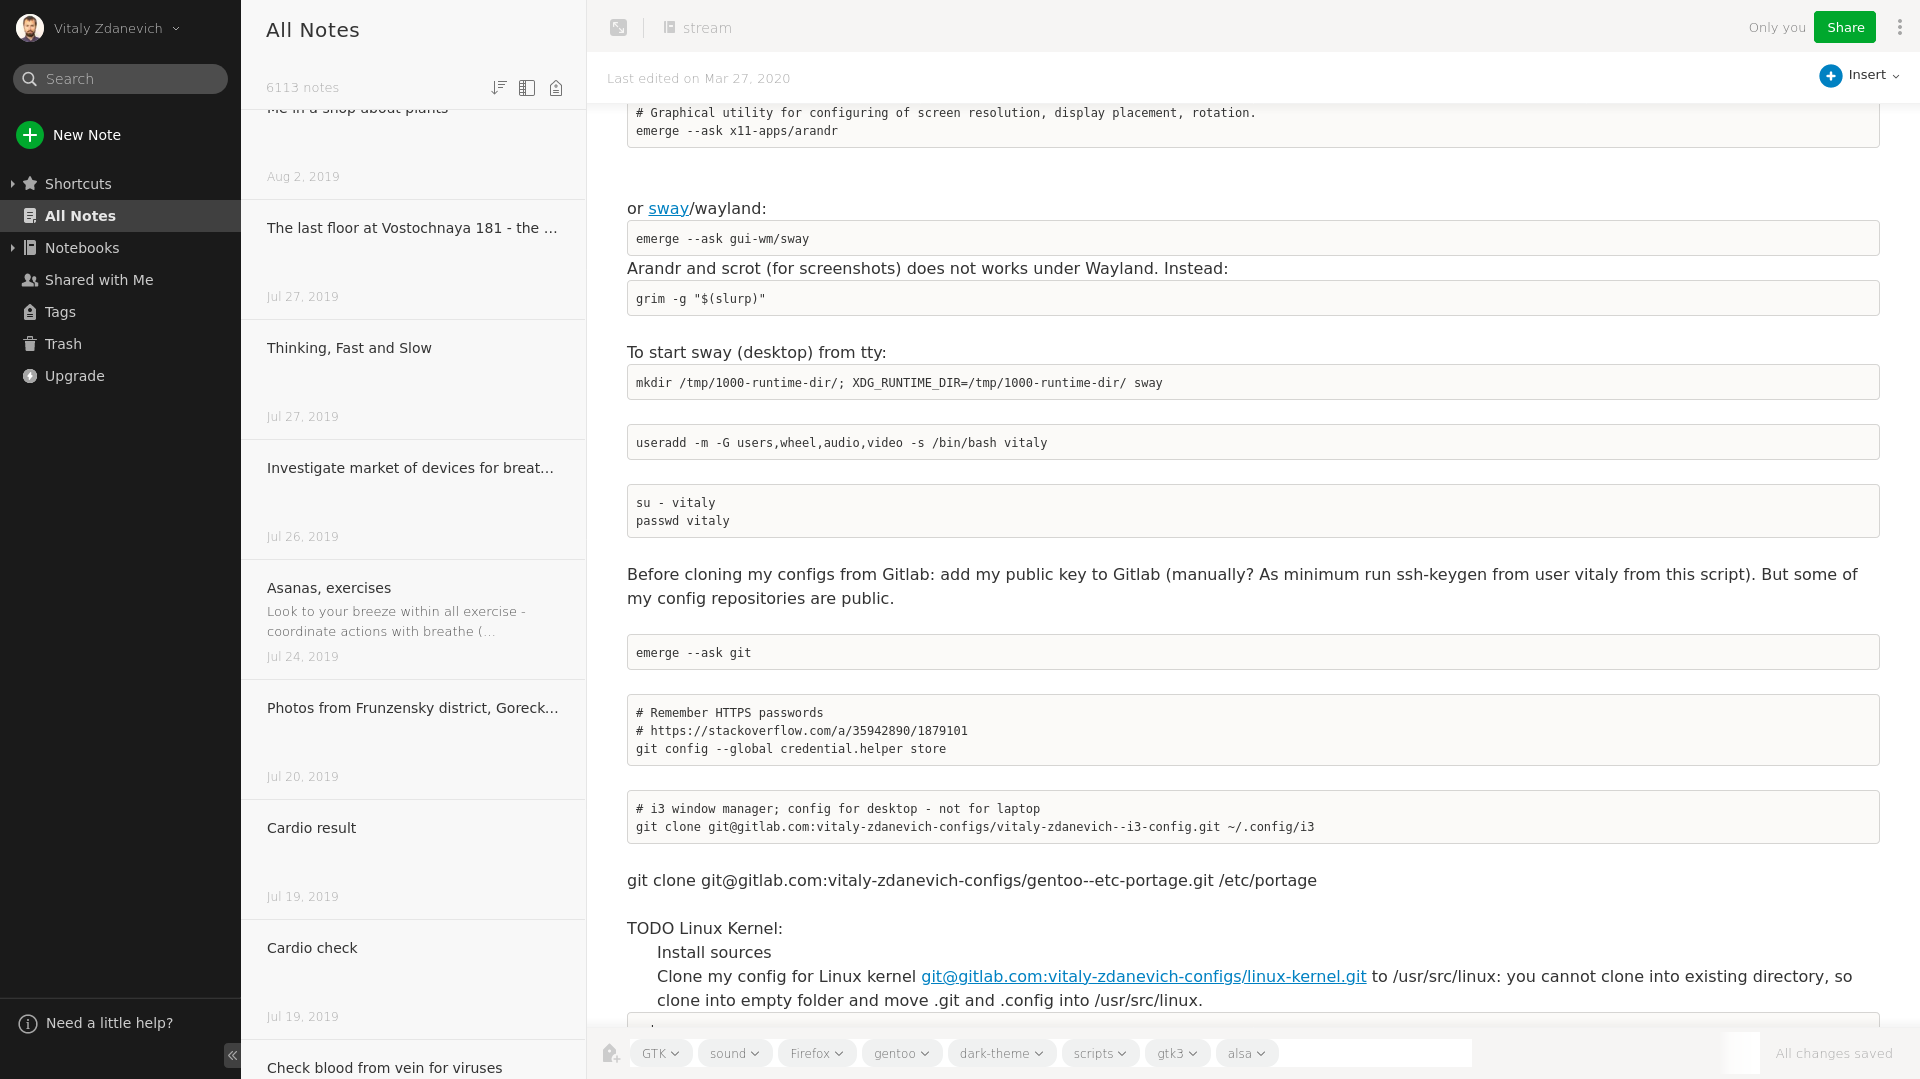Open the gentoo tag dropdown
The image size is (1920, 1079).
click(x=901, y=1053)
